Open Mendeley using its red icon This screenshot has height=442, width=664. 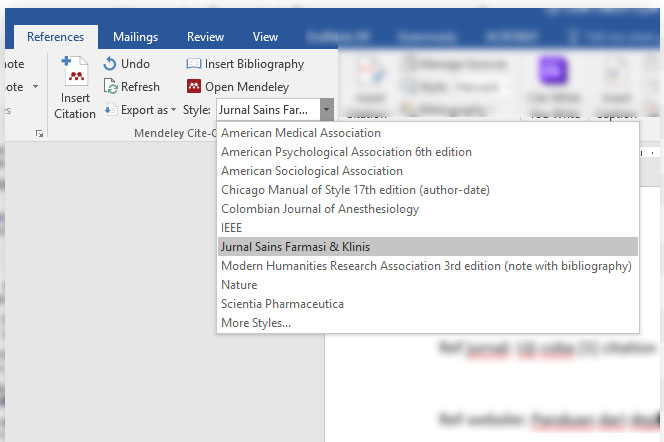tap(194, 87)
